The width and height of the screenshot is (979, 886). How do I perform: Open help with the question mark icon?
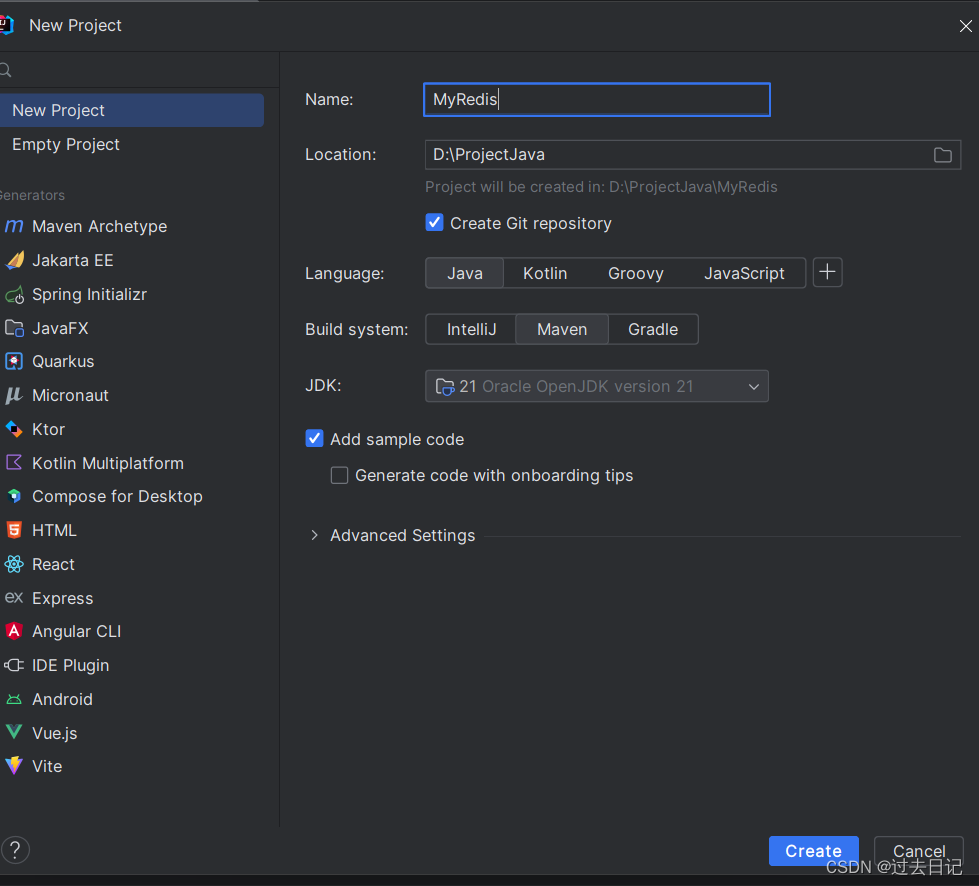click(15, 850)
